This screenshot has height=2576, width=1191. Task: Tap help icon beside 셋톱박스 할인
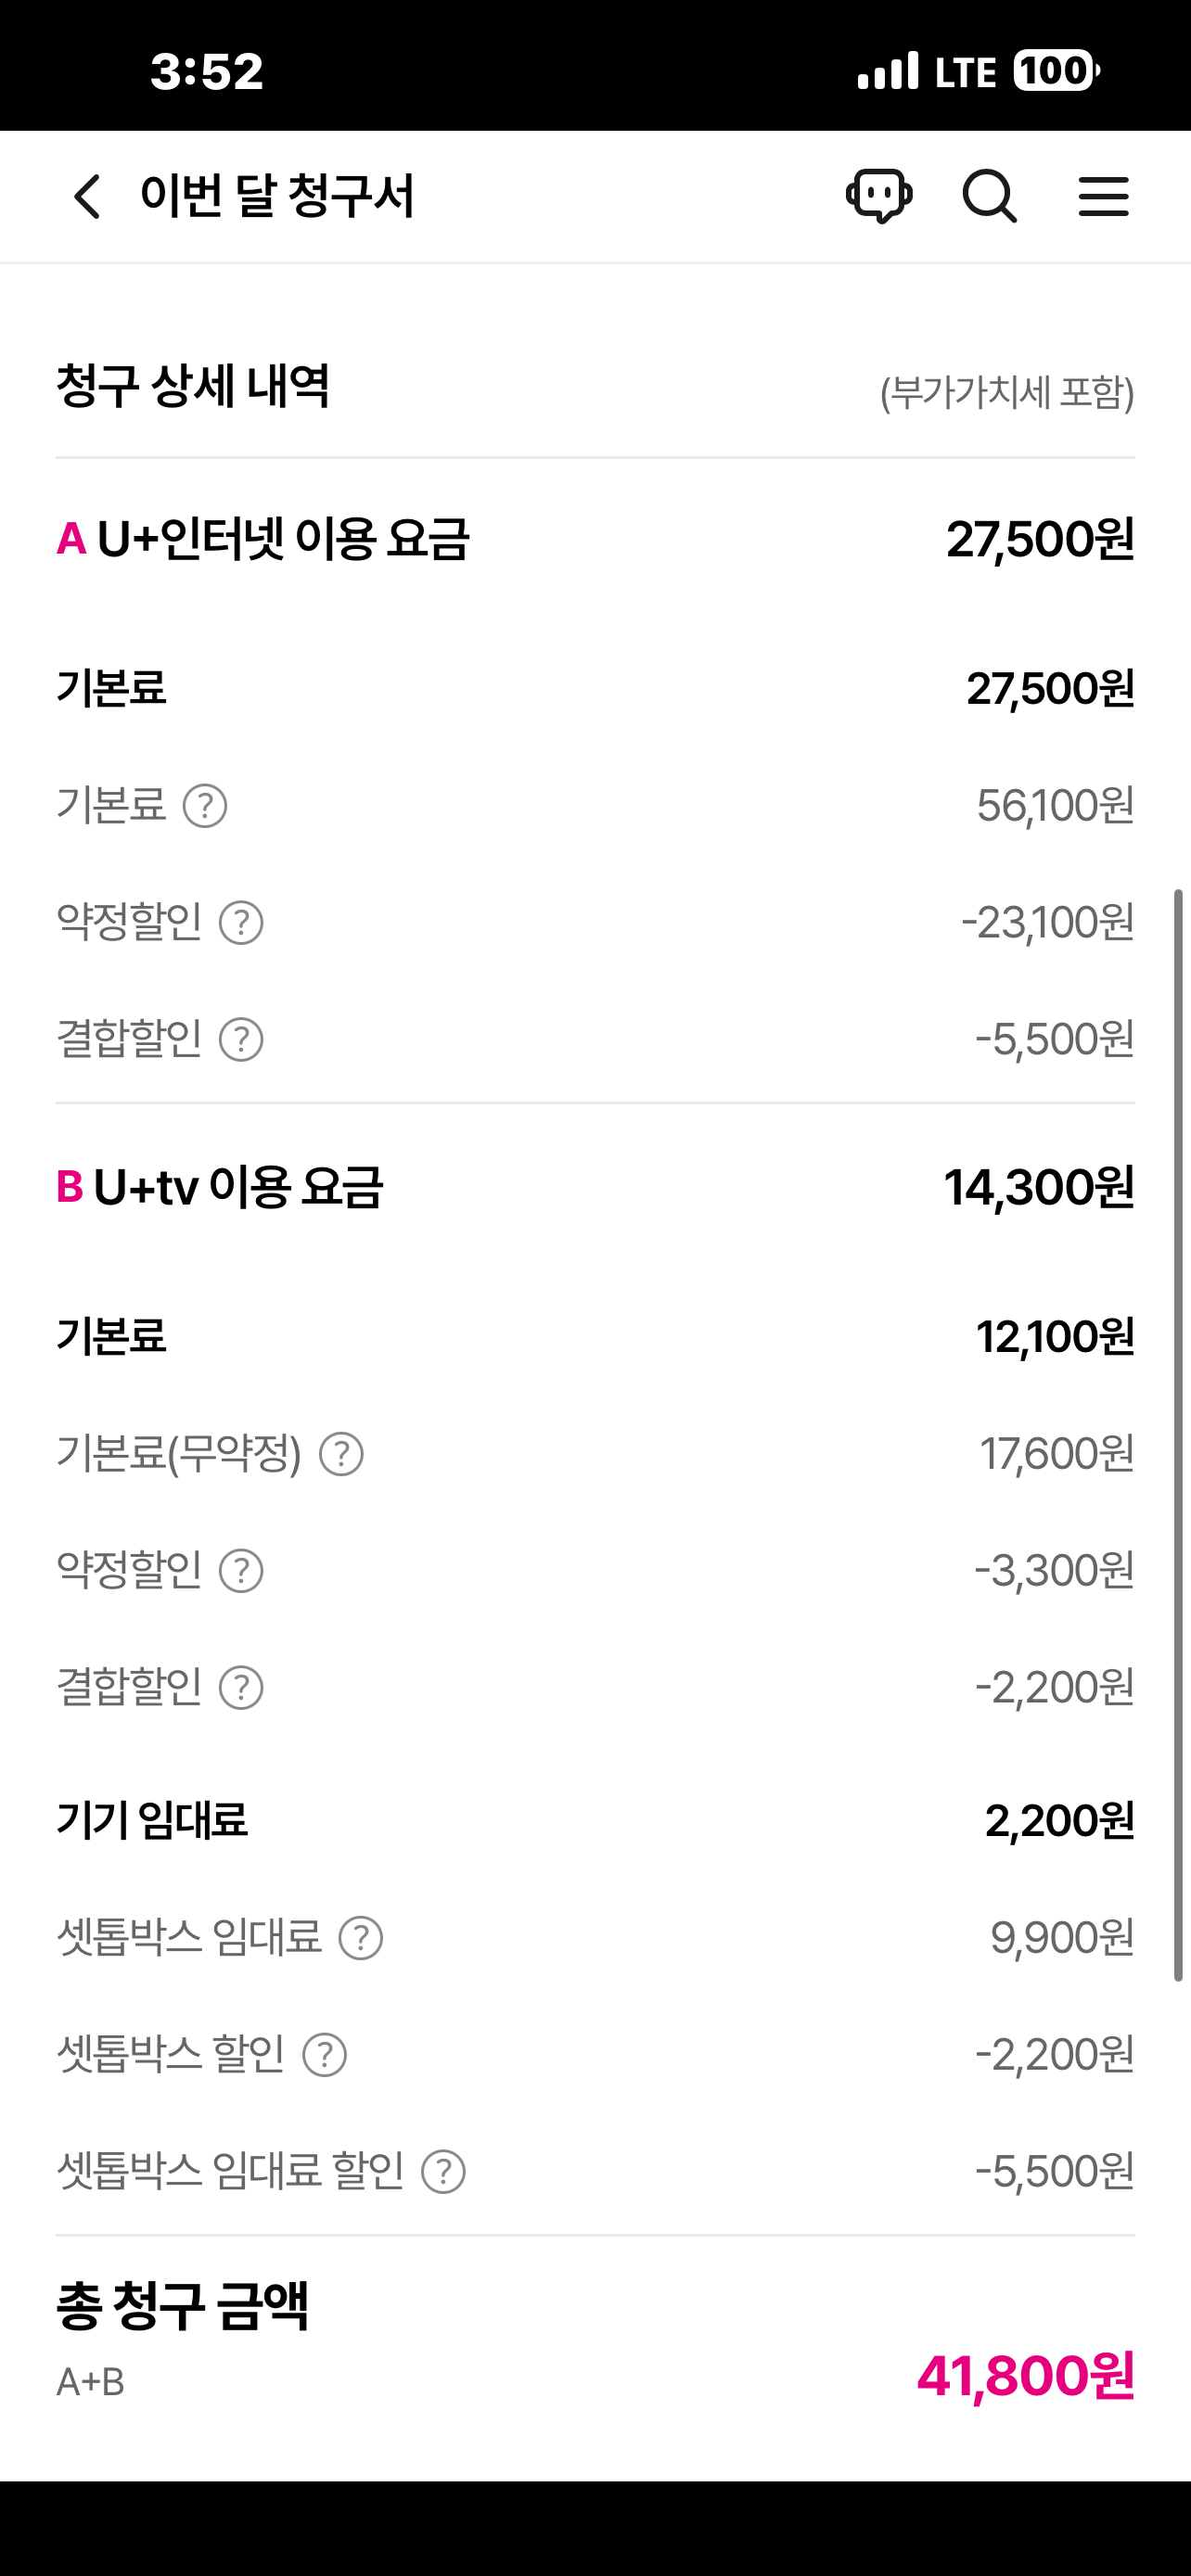pos(325,2055)
